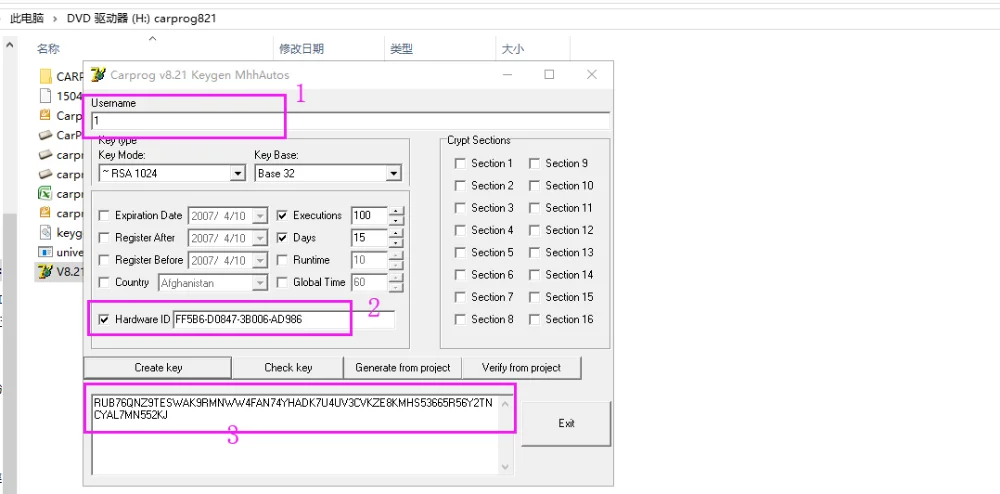Check the Section 3 checkbox

coord(460,208)
